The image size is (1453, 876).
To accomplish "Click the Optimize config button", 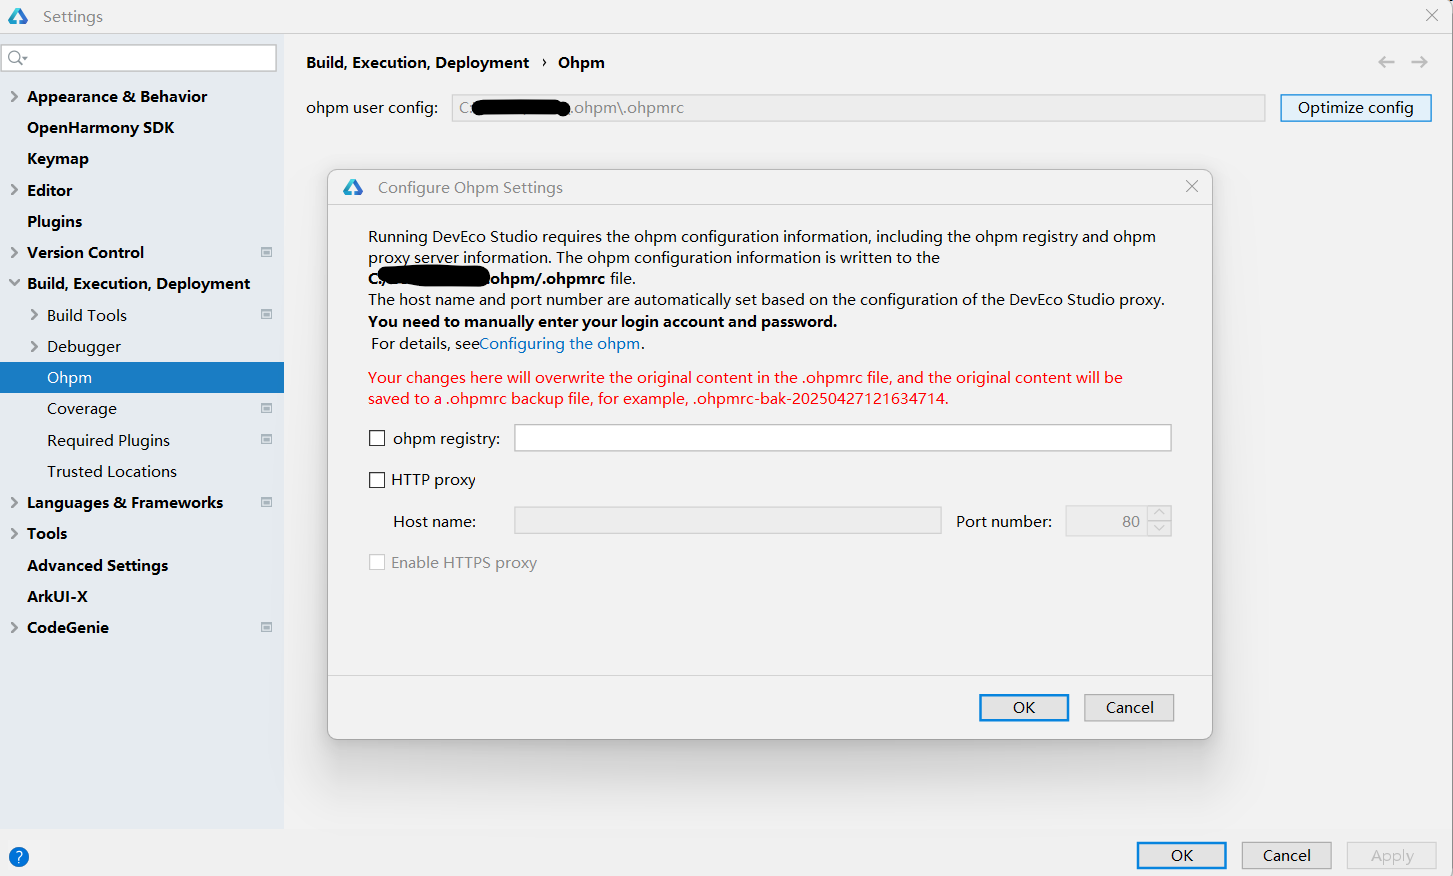I will (1355, 107).
